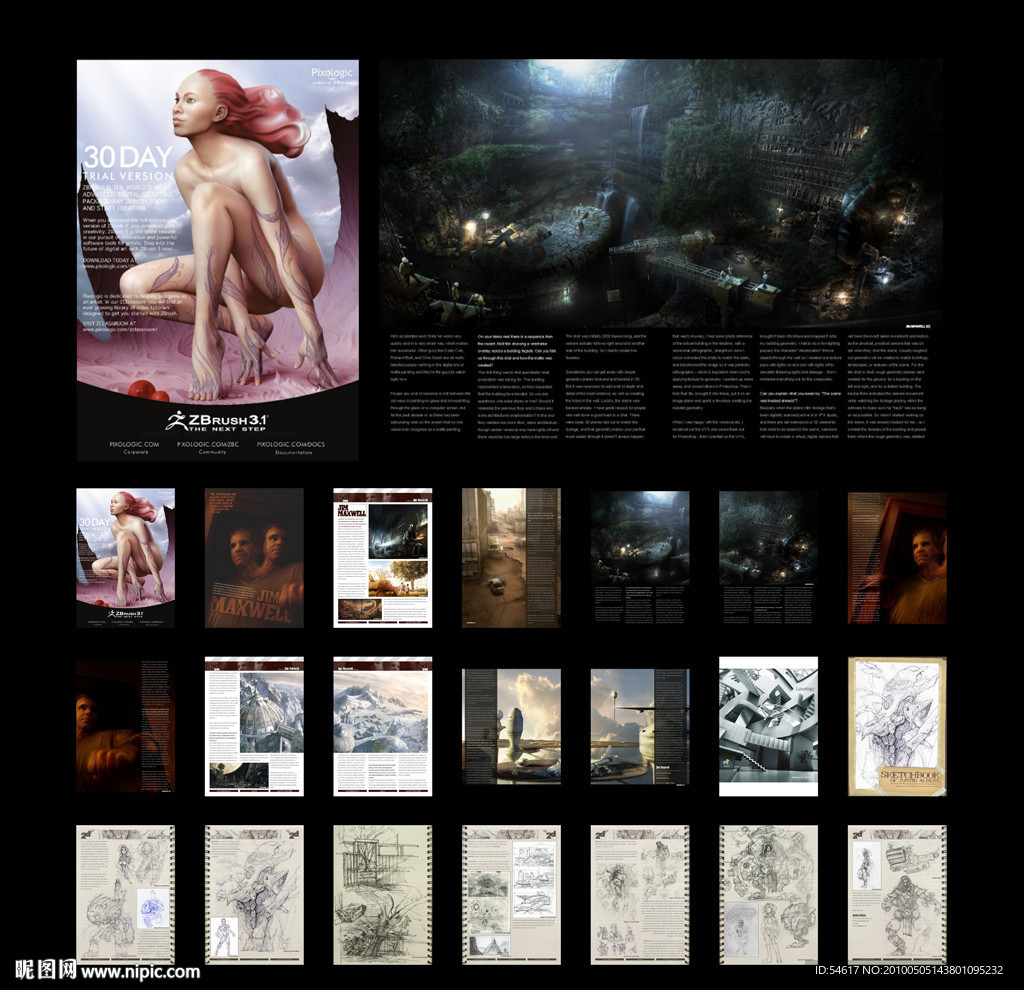Click the 'TRIAL VERSION' text on the ad
Viewport: 1024px width, 990px height.
click(x=128, y=176)
